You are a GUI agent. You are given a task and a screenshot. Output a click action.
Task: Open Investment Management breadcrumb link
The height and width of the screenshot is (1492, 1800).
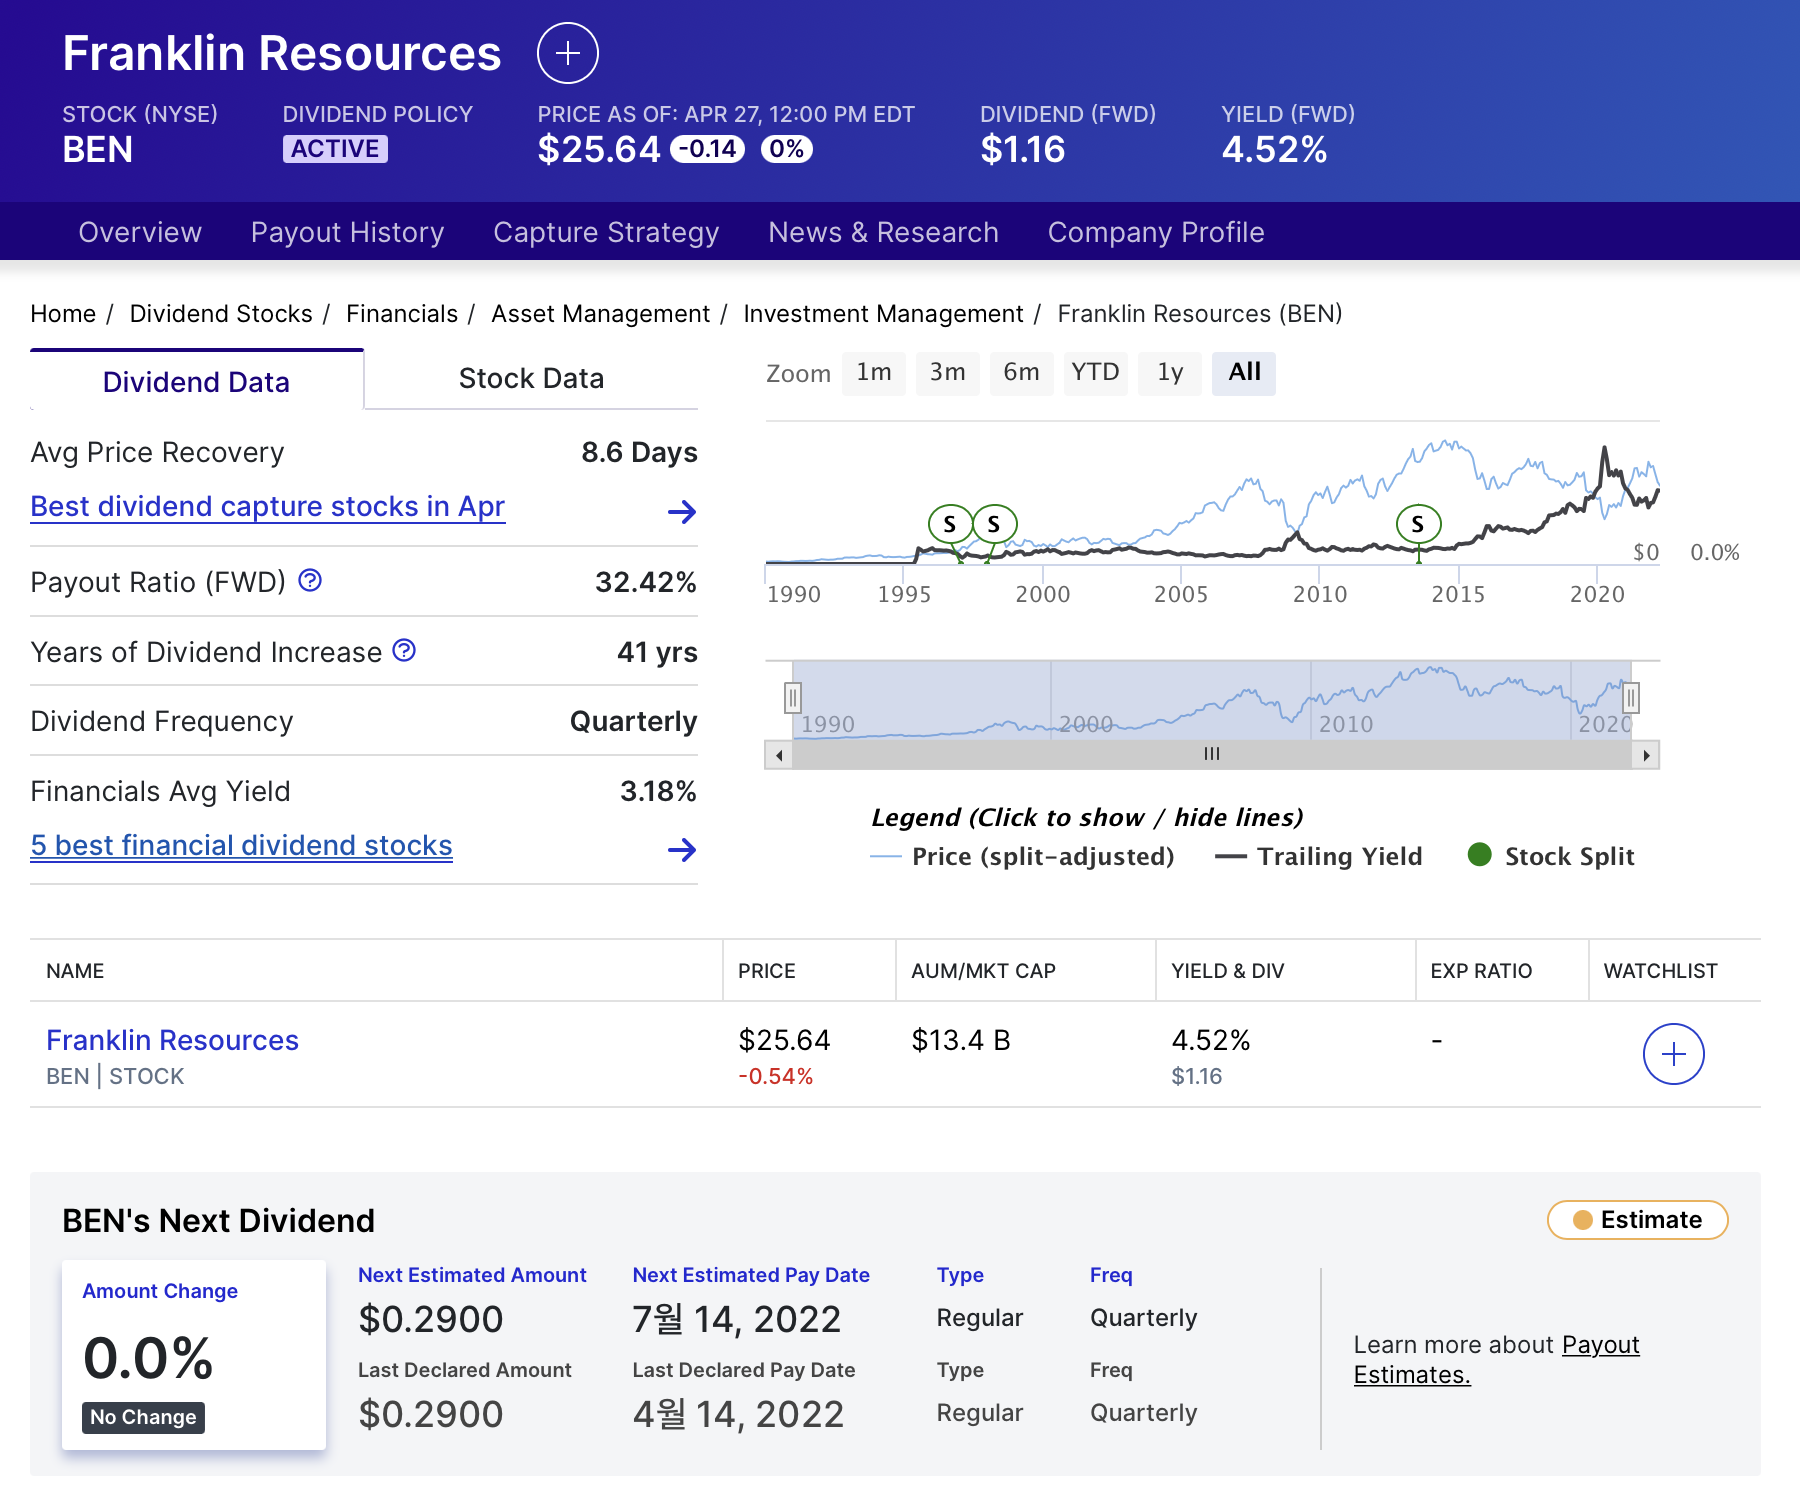883,314
